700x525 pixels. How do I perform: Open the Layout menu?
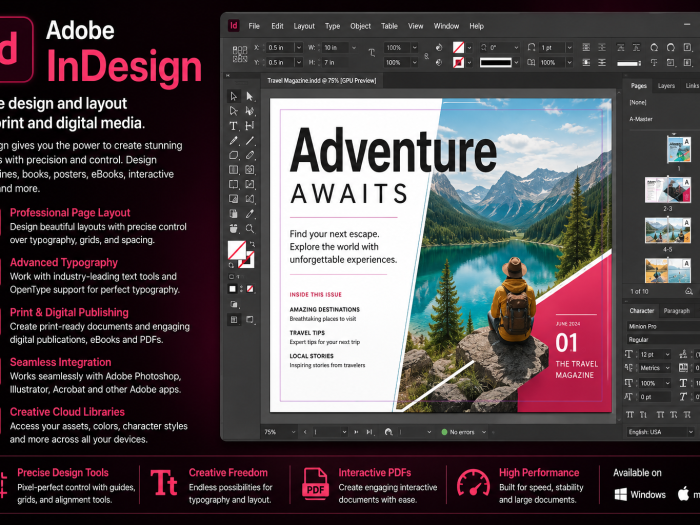click(304, 26)
